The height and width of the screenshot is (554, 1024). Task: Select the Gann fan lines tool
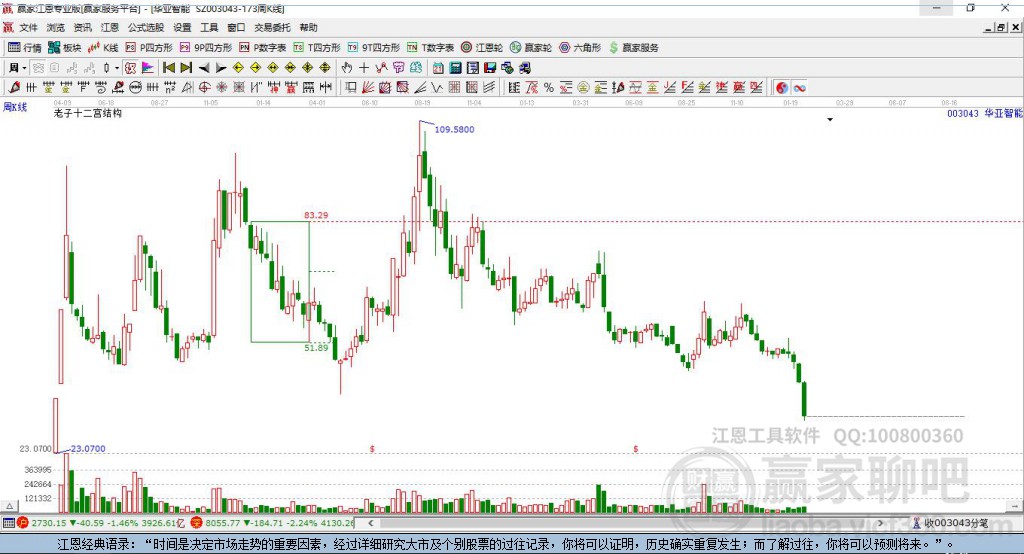tap(368, 88)
